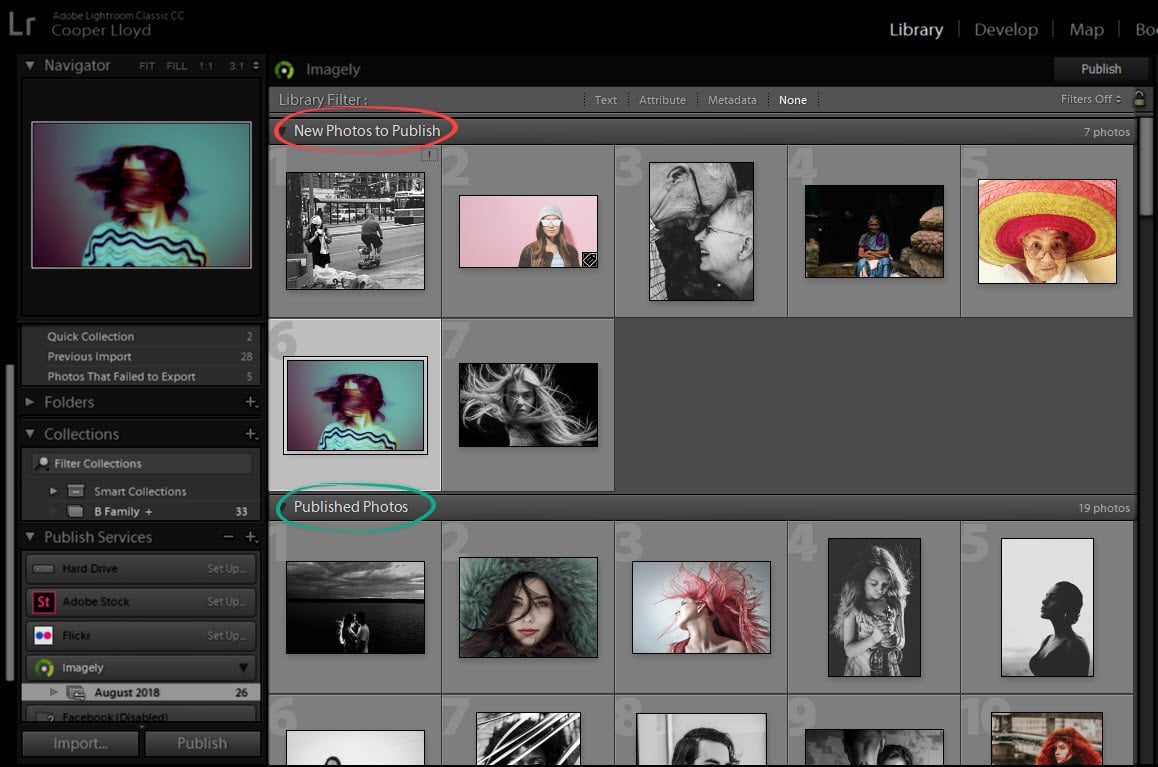Click the Hard Drive service icon

pos(44,568)
